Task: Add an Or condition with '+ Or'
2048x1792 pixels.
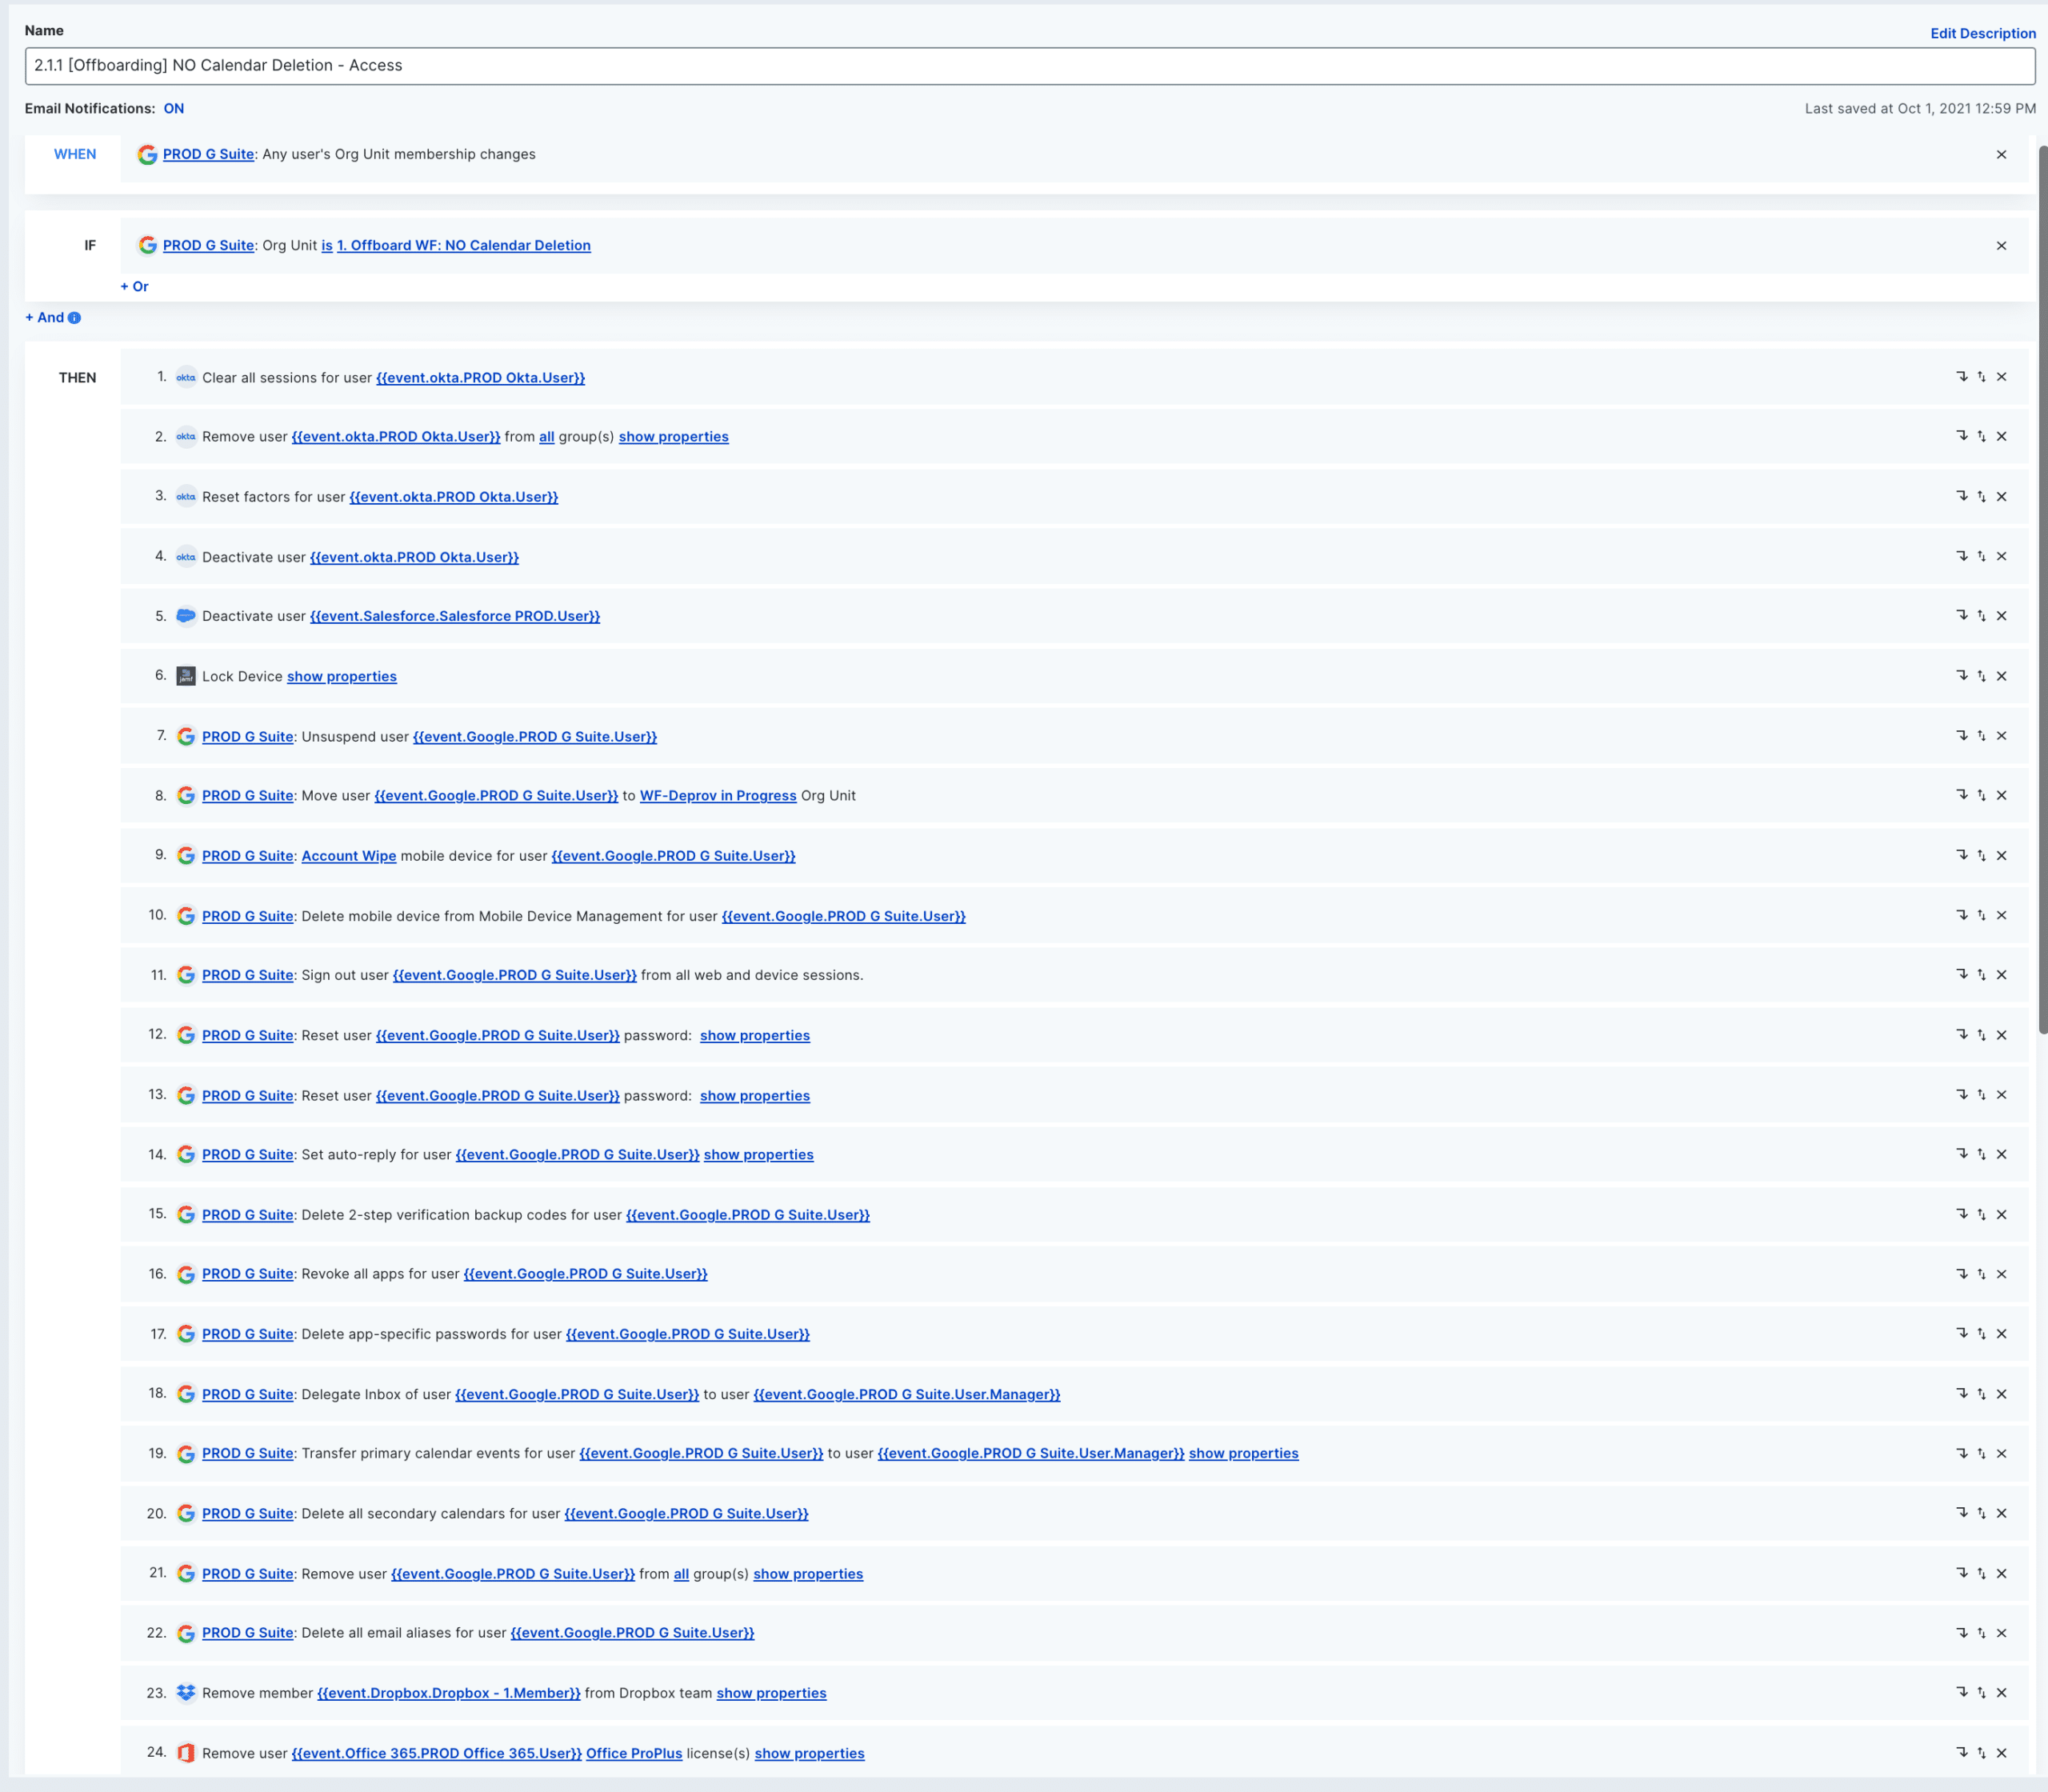Action: [135, 287]
